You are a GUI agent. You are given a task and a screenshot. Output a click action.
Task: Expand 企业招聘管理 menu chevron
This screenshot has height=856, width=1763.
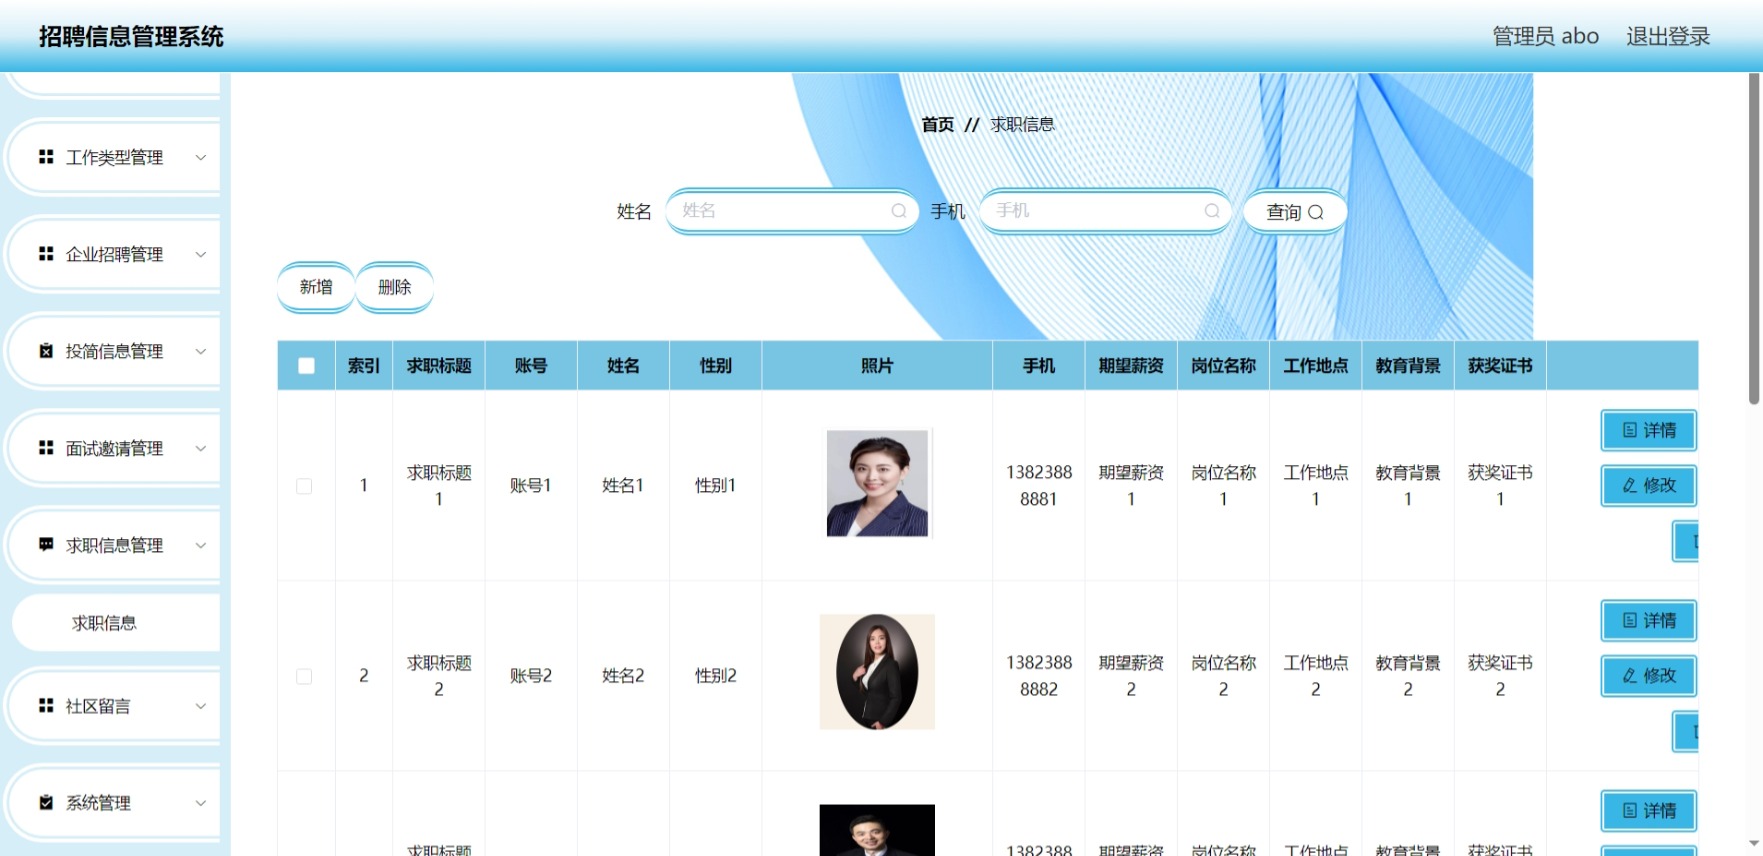click(x=200, y=254)
